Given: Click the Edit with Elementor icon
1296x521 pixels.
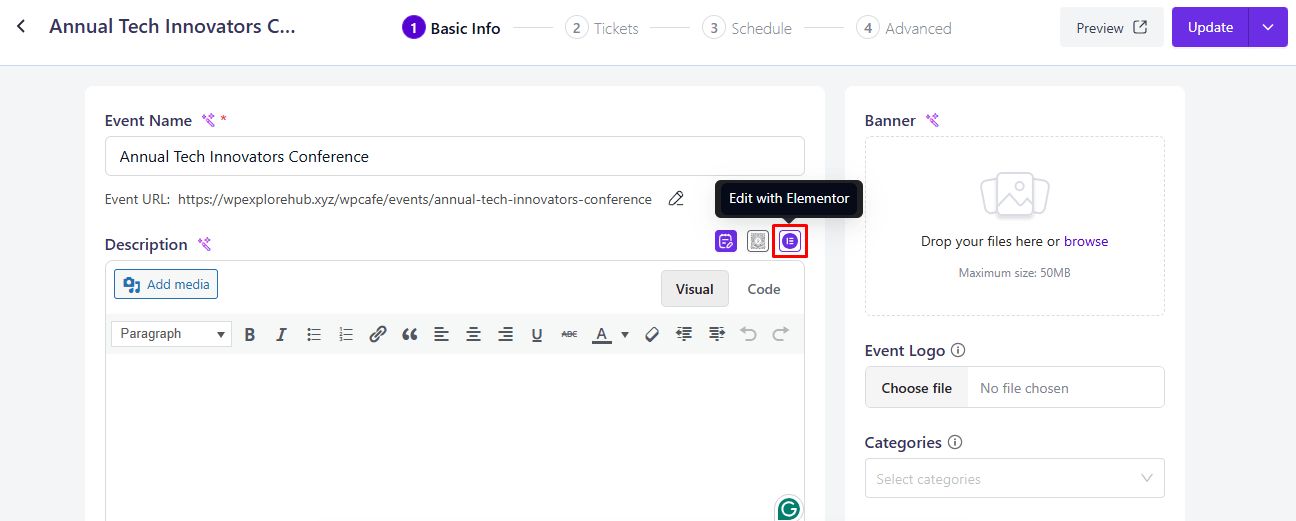Looking at the screenshot, I should [790, 241].
